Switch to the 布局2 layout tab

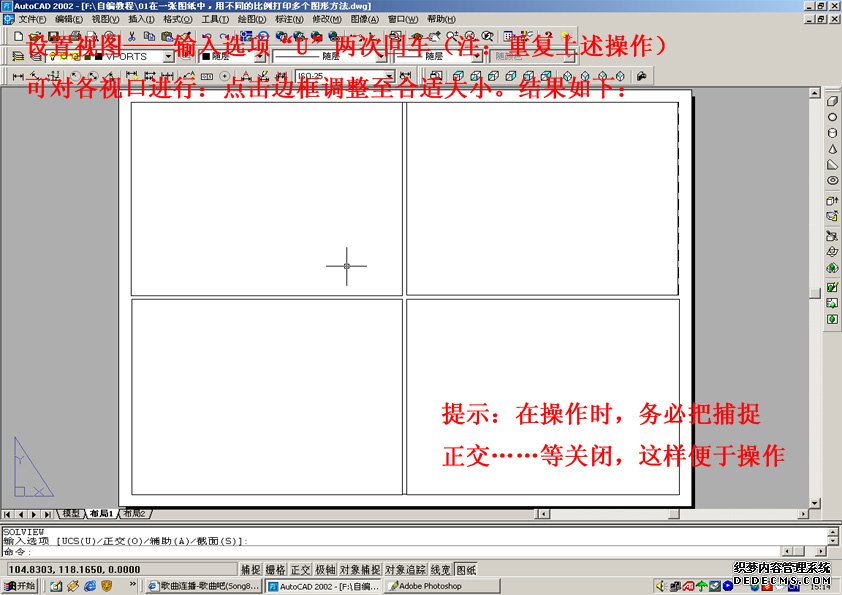coord(133,514)
